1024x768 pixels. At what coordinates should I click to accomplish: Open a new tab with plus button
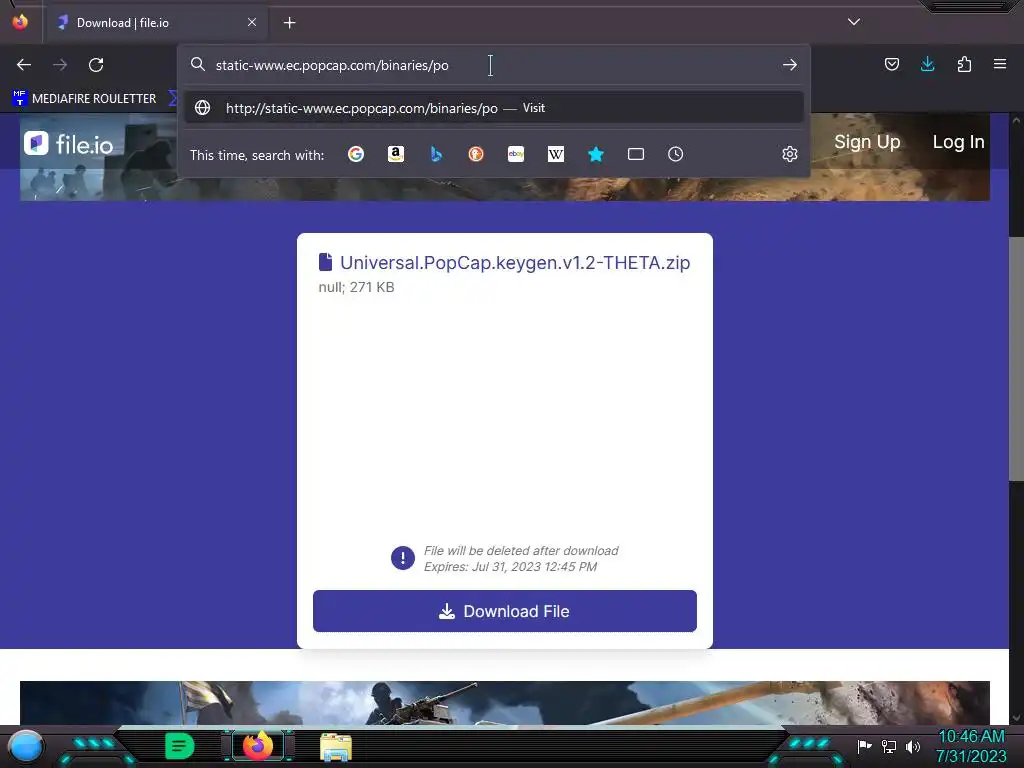[289, 23]
